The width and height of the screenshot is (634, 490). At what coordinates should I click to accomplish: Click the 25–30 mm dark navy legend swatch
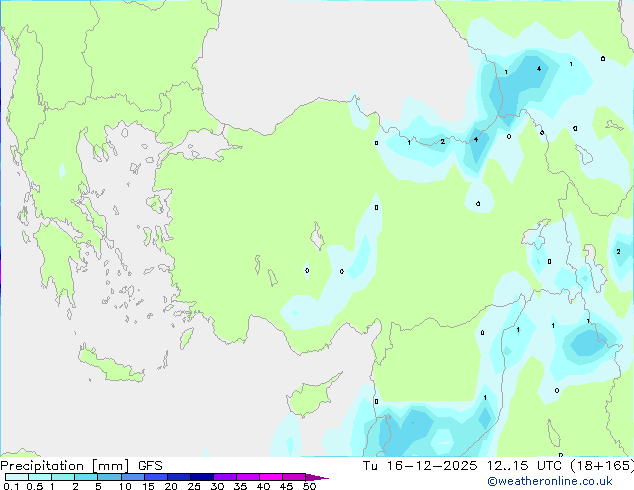[x=201, y=477]
